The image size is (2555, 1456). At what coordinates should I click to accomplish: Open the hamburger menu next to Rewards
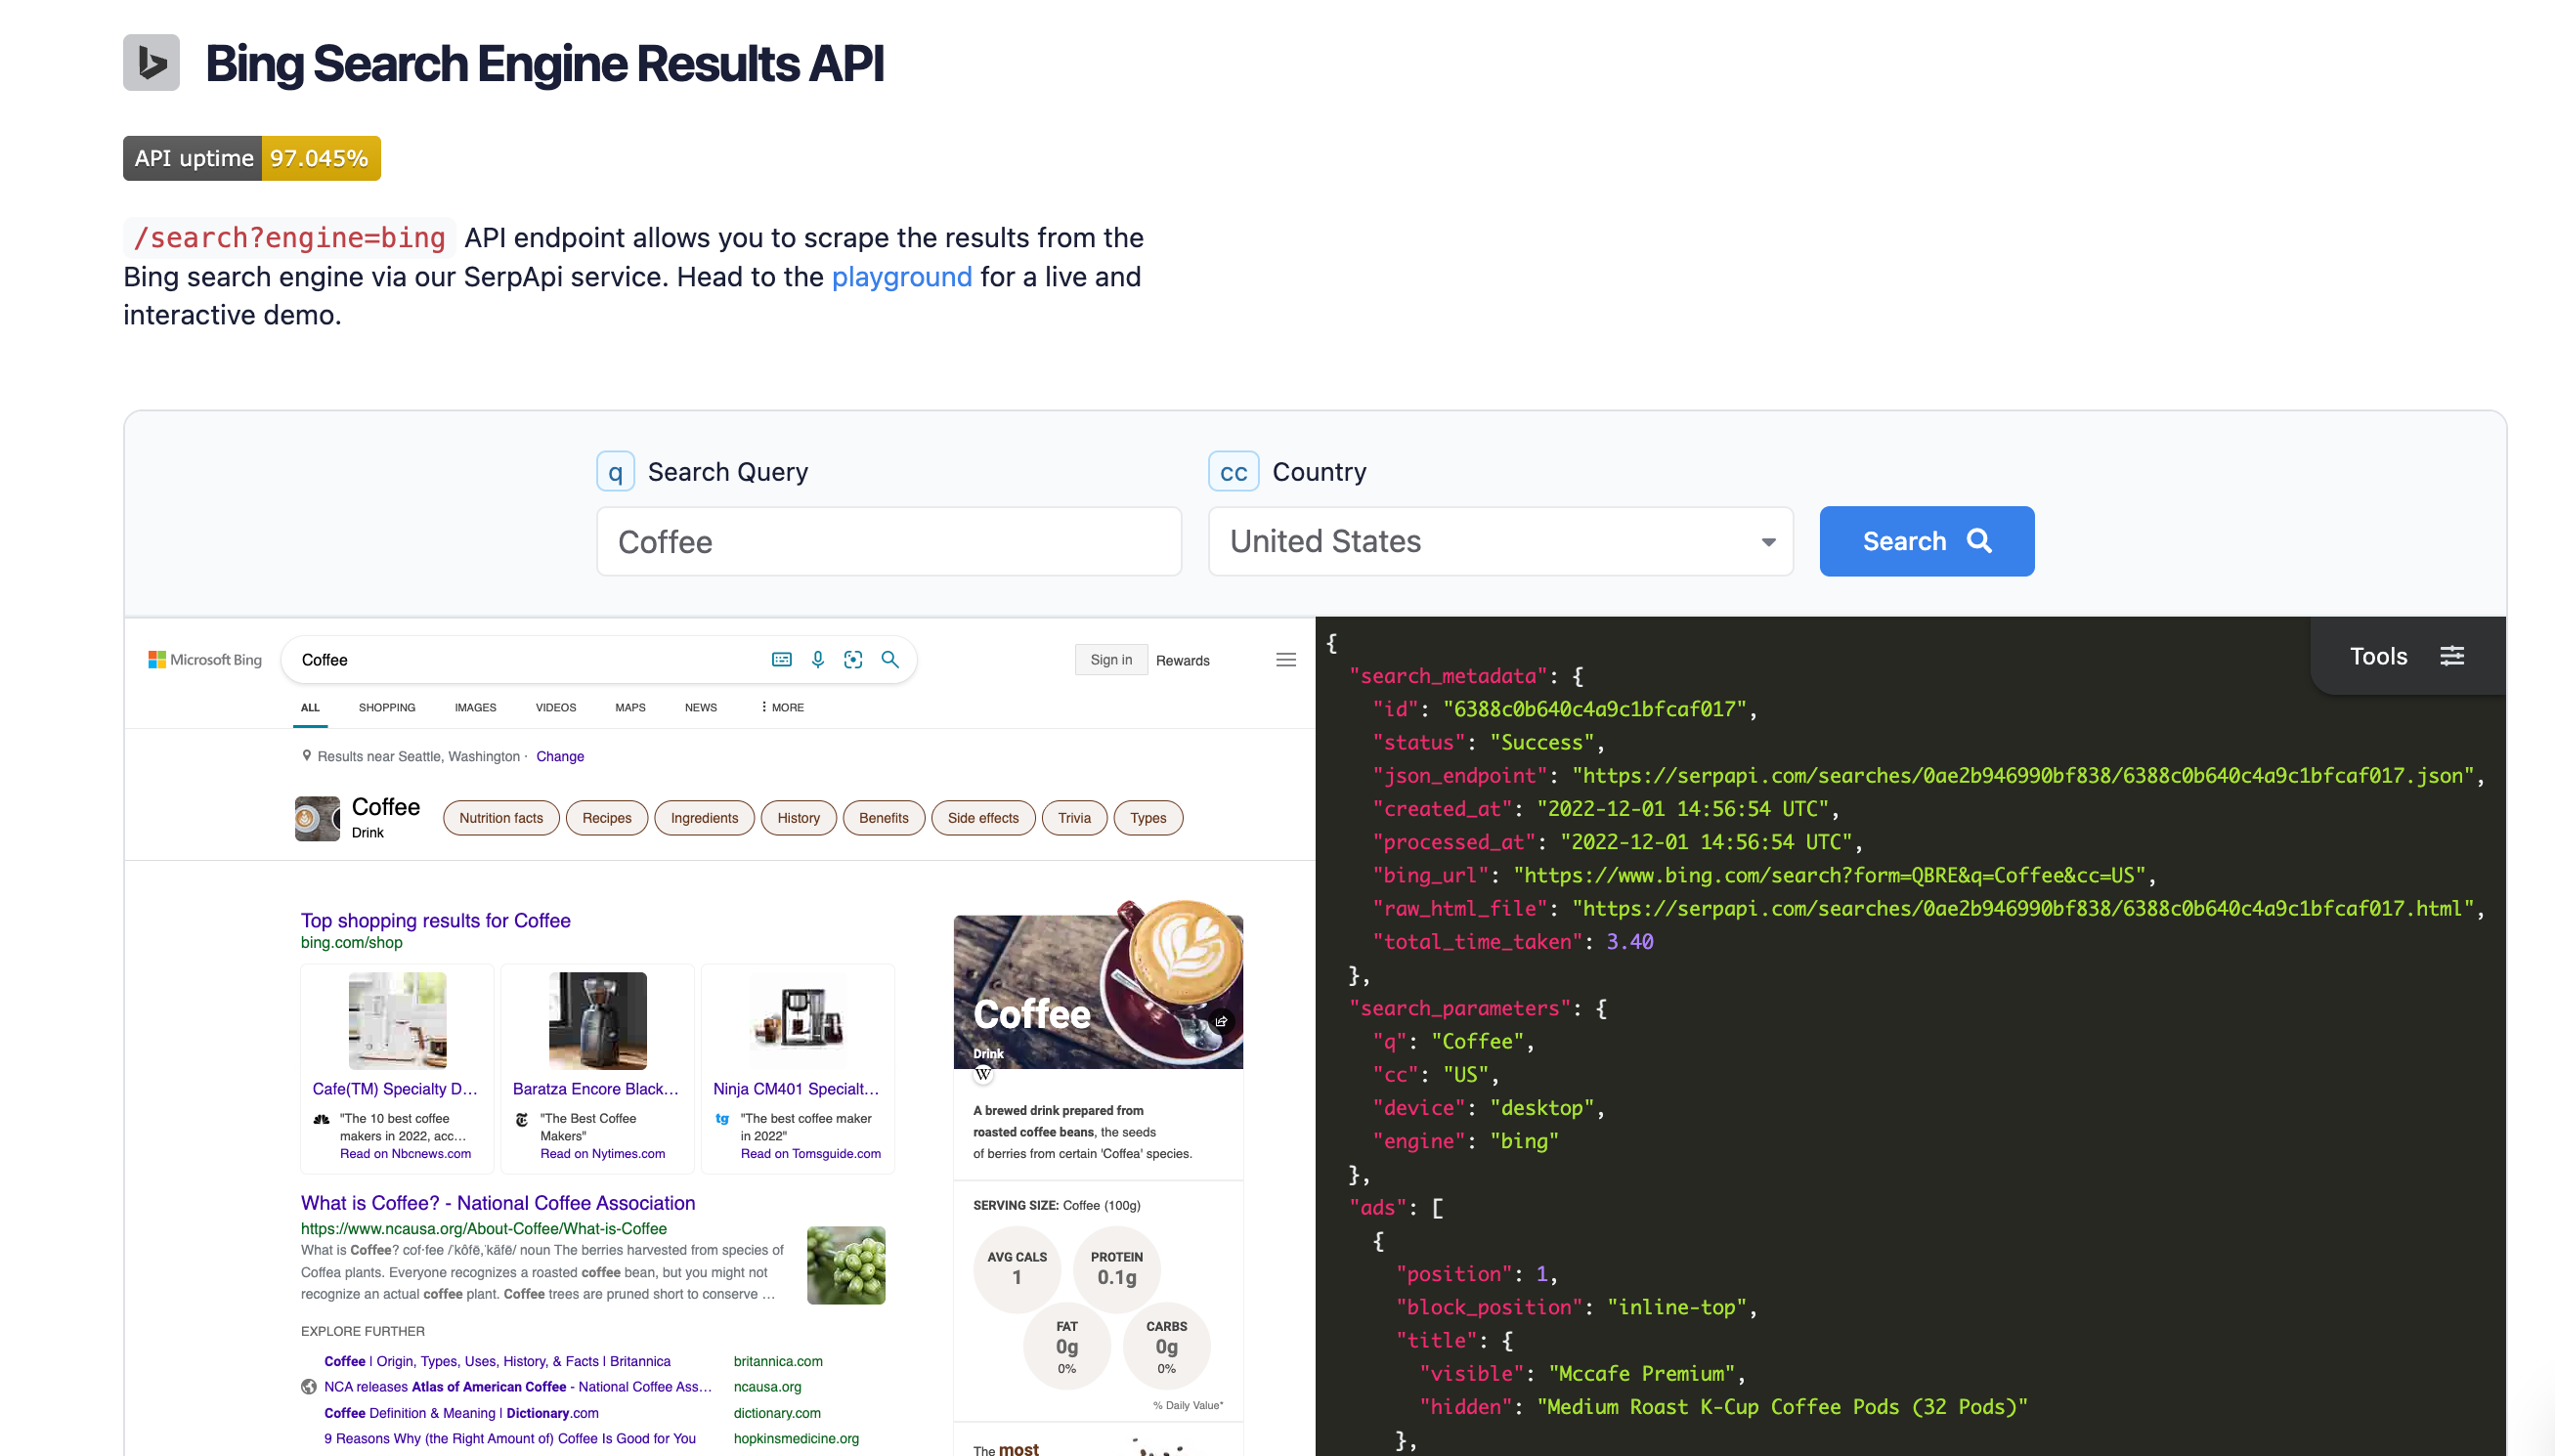pos(1286,660)
